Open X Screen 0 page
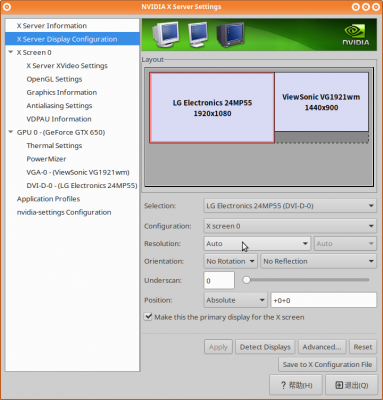The width and height of the screenshot is (383, 400). (34, 52)
